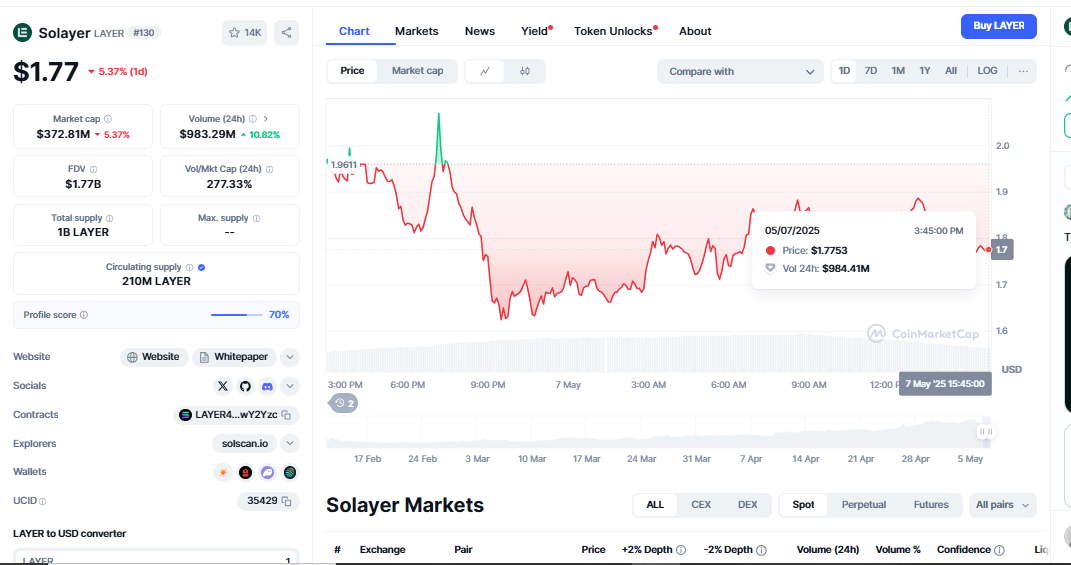The height and width of the screenshot is (565, 1071).
Task: Click the +2% Depth info icon
Action: pos(681,550)
